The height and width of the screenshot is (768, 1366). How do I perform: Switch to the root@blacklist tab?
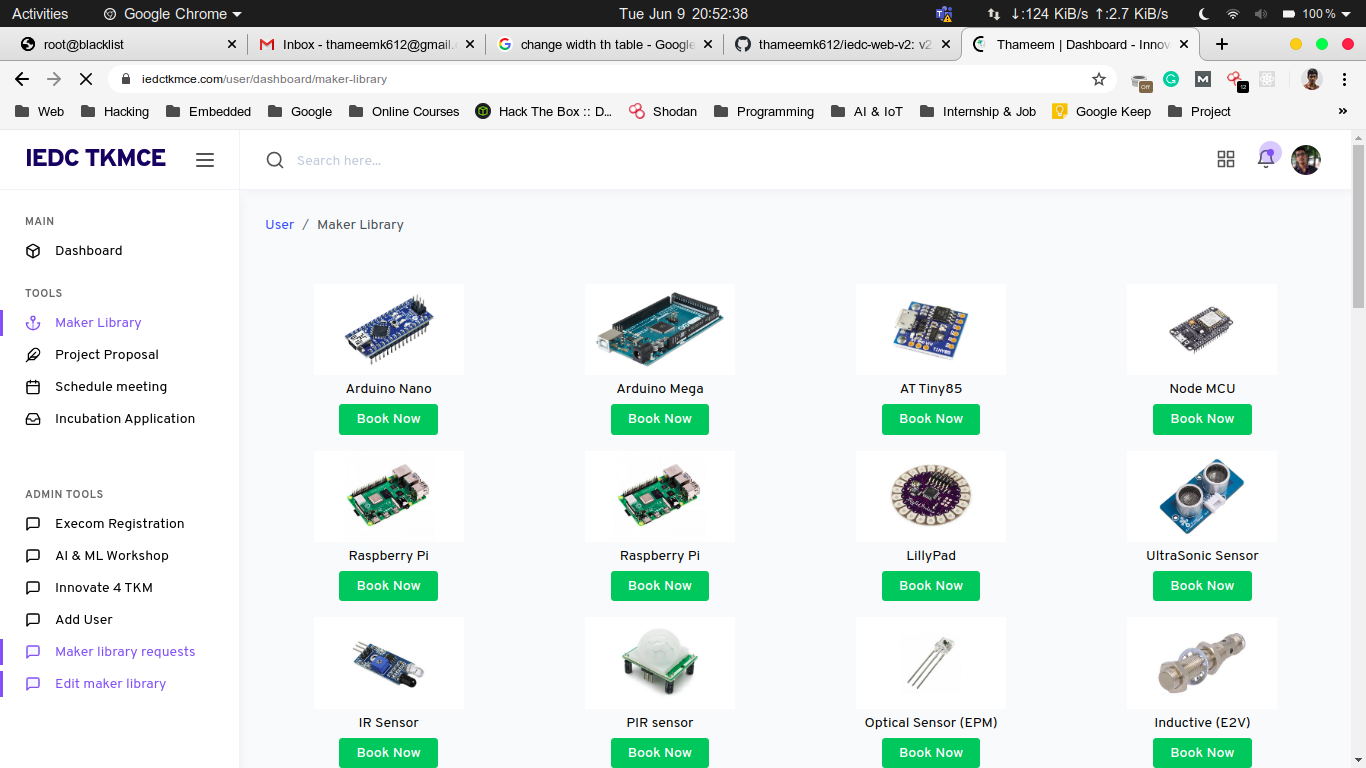coord(128,44)
